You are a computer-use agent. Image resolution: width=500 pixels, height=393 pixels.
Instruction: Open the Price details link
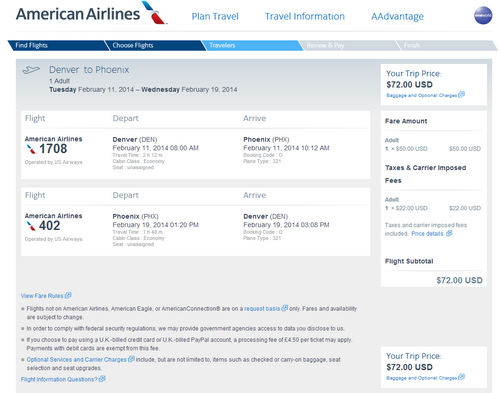427,234
